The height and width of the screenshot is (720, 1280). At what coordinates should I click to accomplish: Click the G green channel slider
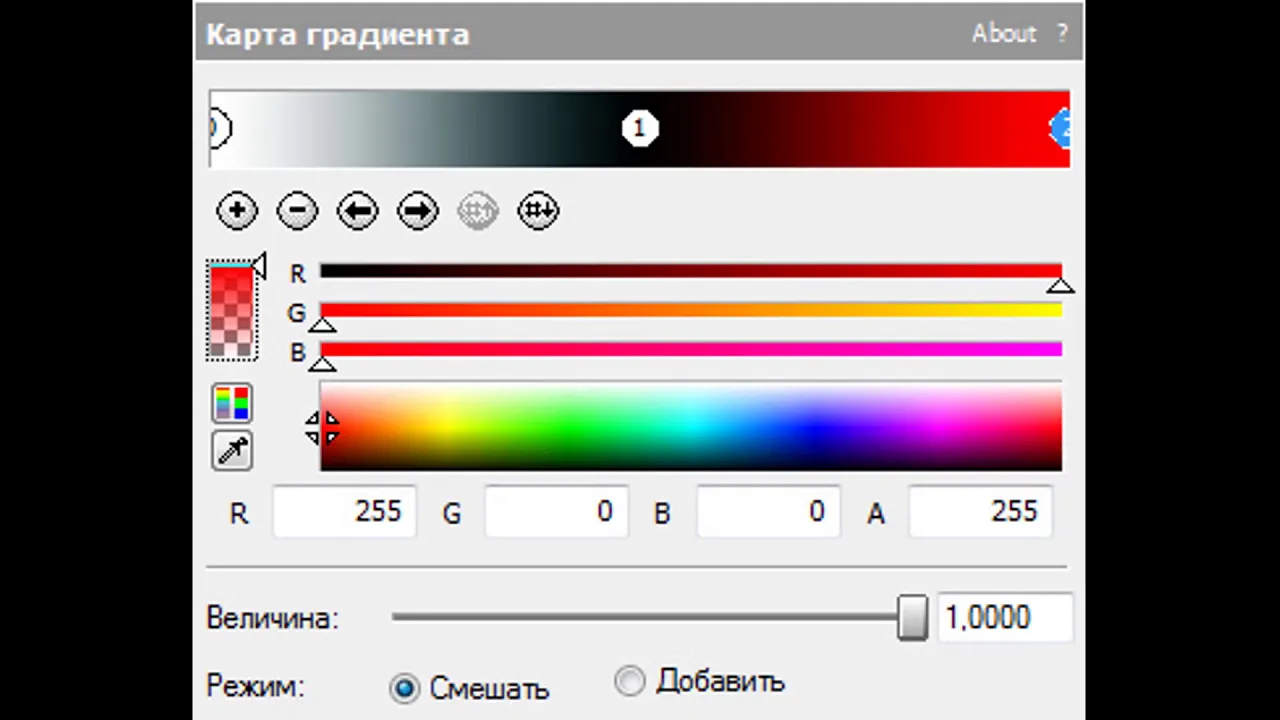(x=690, y=310)
